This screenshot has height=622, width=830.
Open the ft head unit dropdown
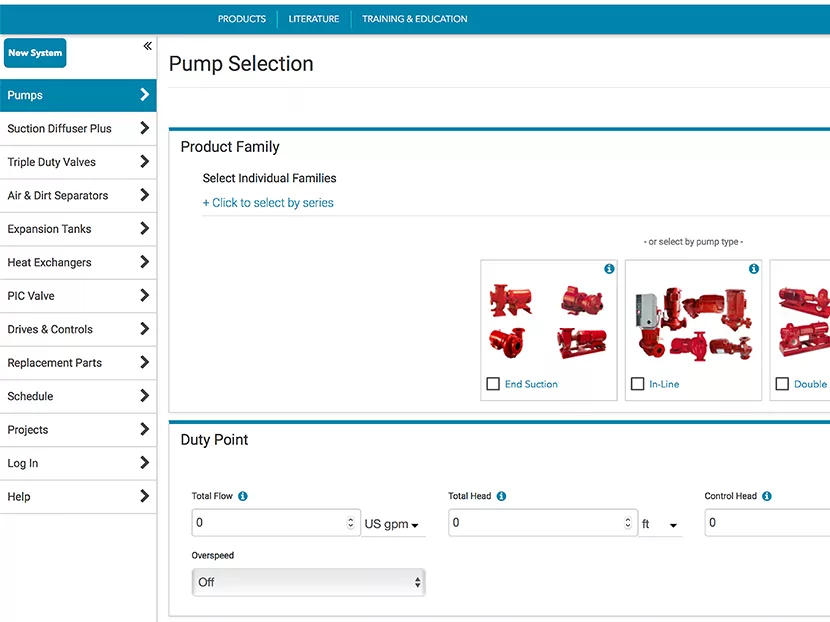(660, 524)
